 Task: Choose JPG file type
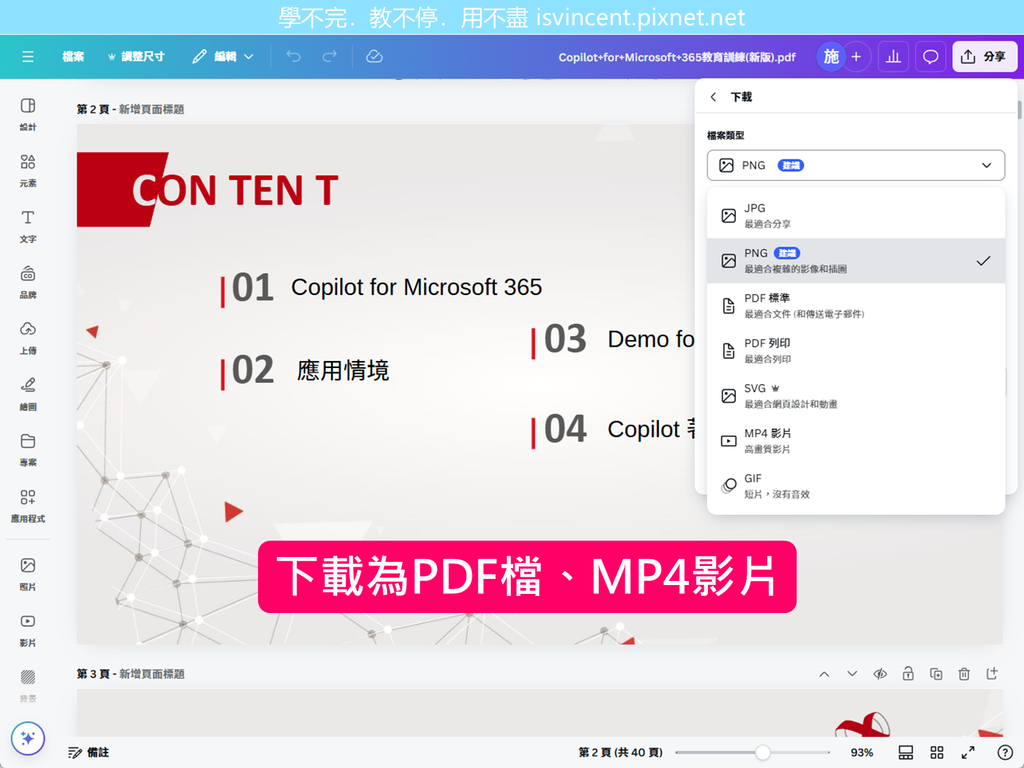[856, 216]
